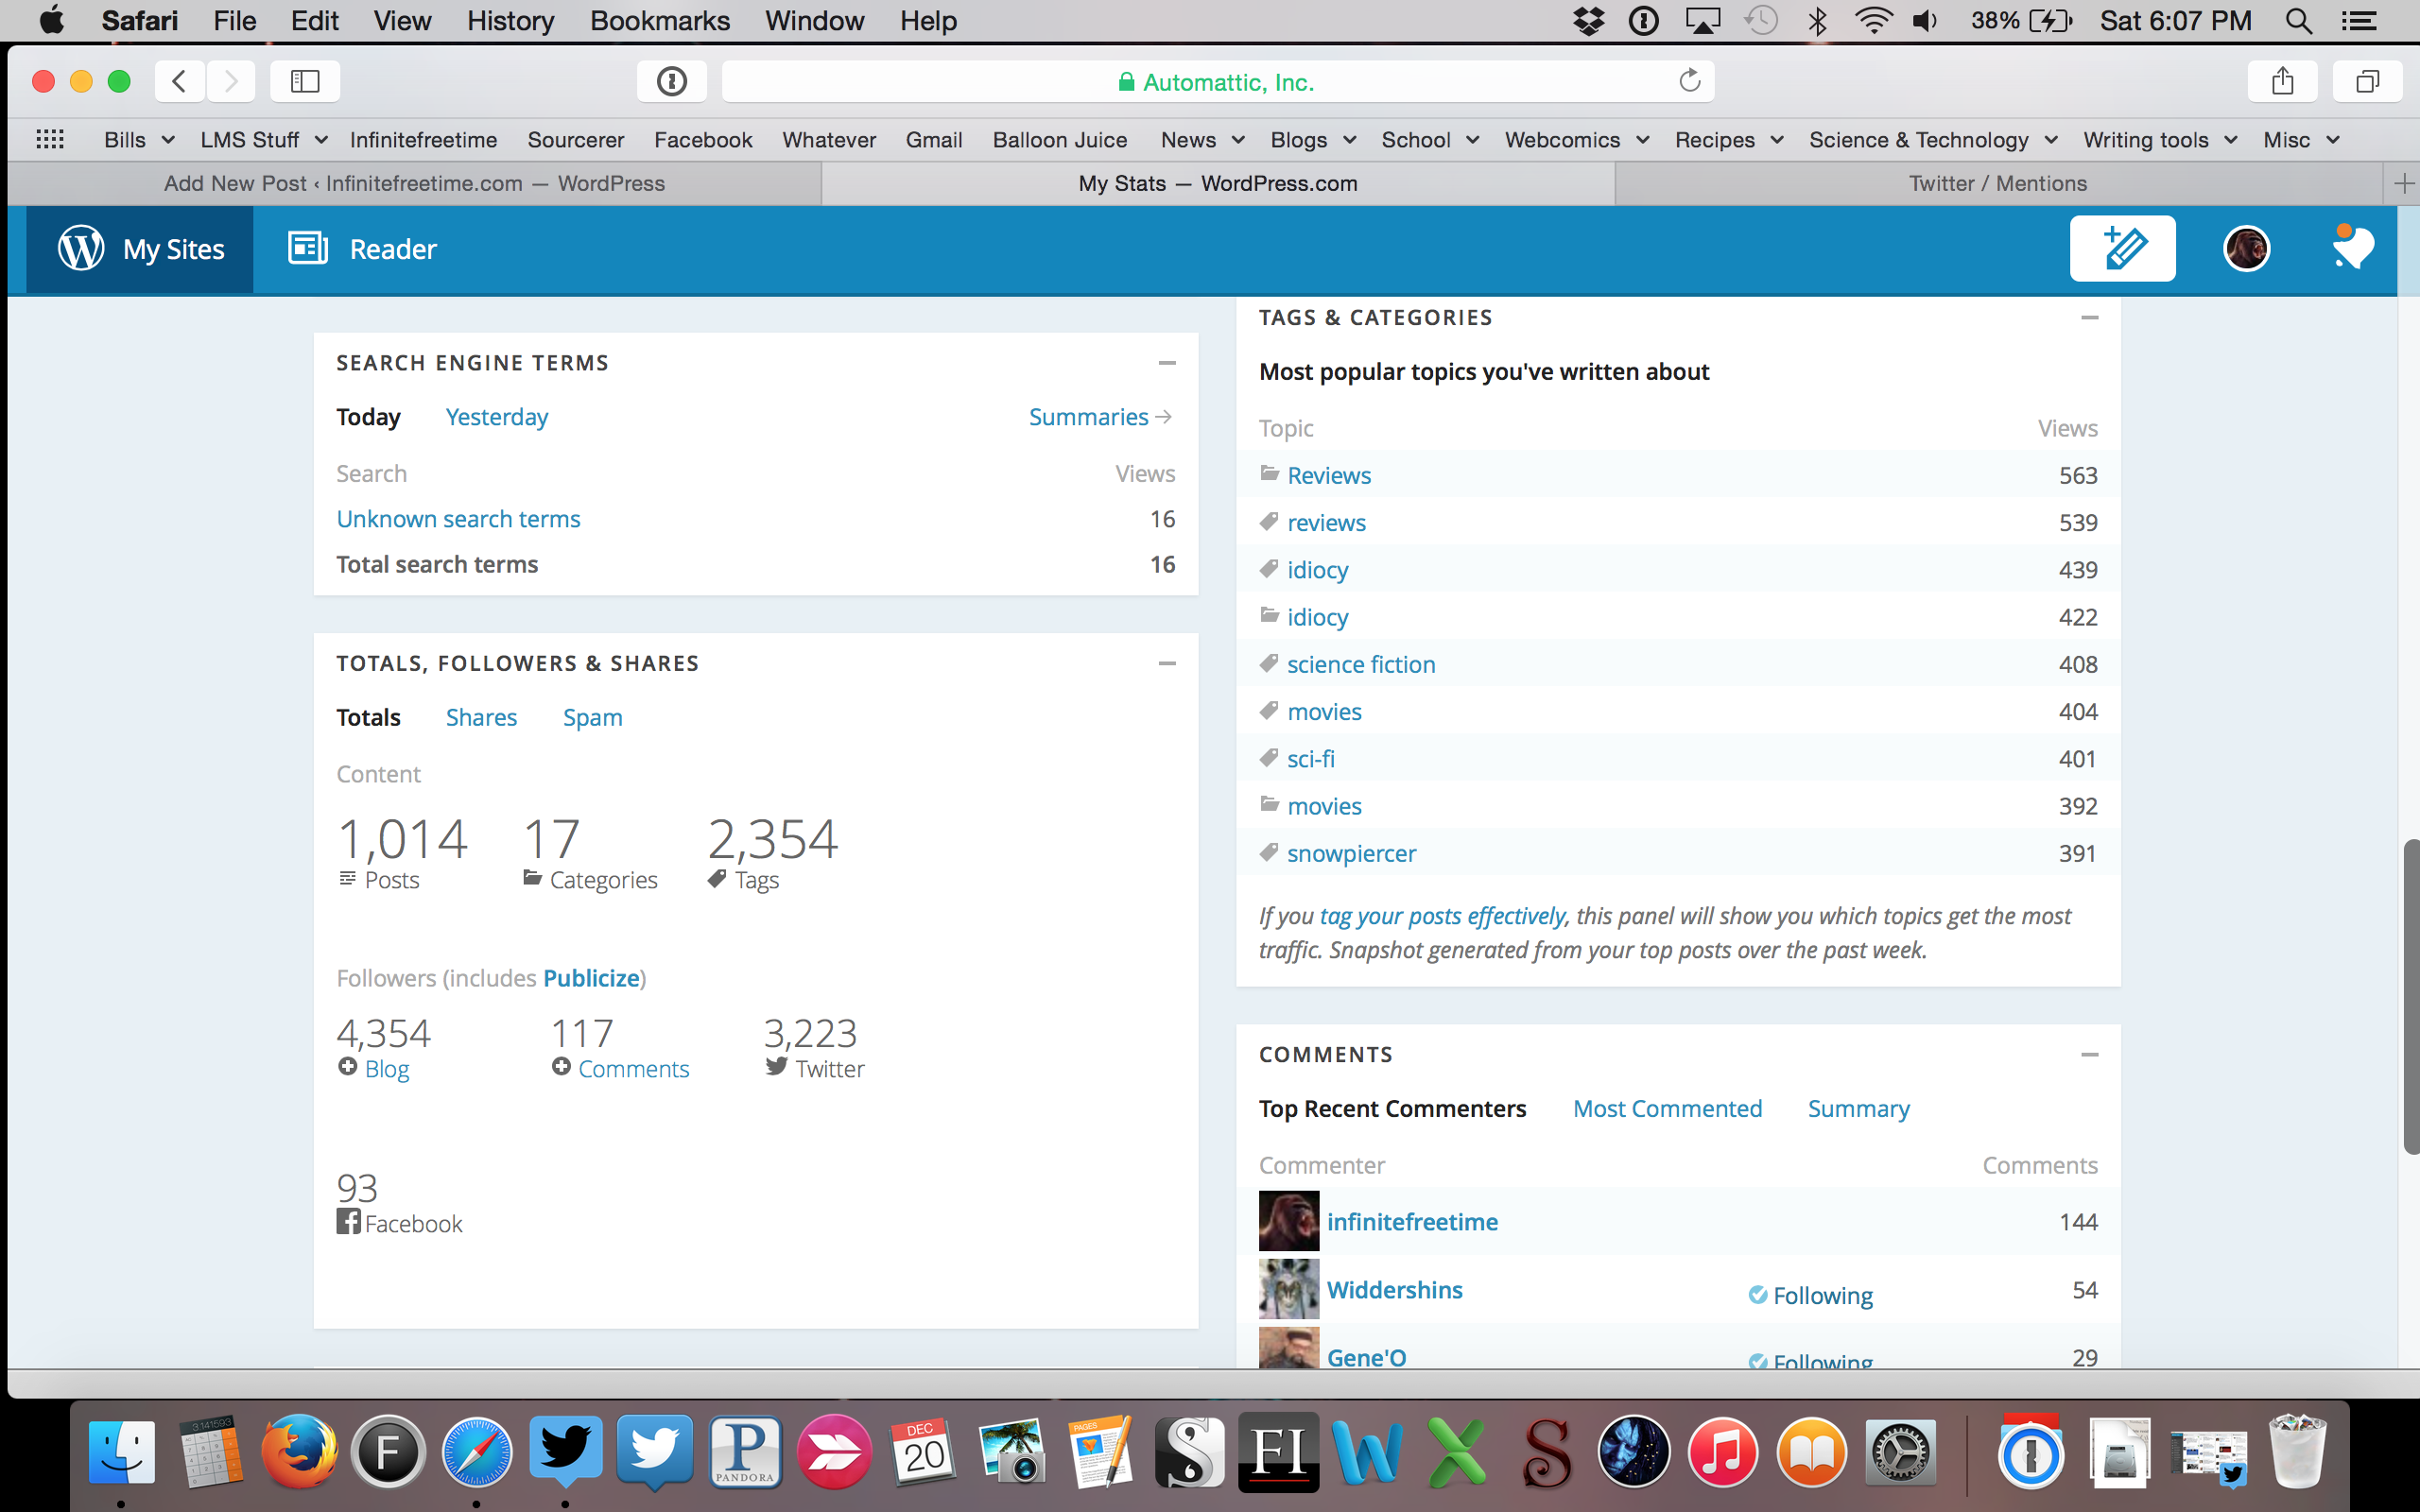The width and height of the screenshot is (2420, 1512).
Task: Select the Shares tab in Totals panel
Action: pos(481,718)
